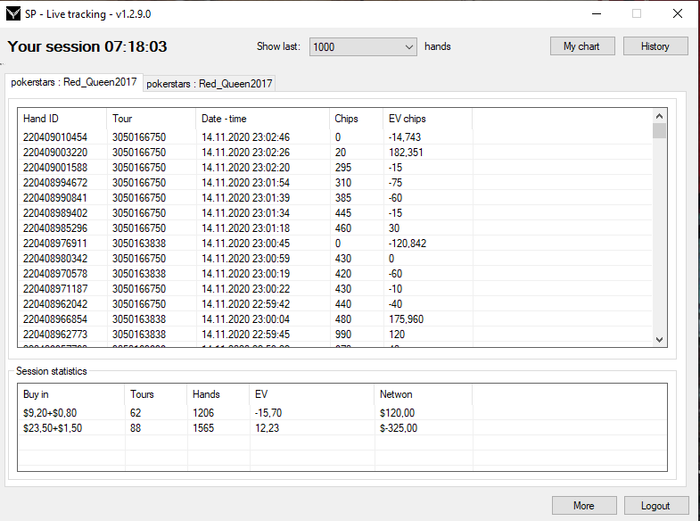Click EV chips value 182,351
This screenshot has width=700, height=521.
pyautogui.click(x=406, y=152)
